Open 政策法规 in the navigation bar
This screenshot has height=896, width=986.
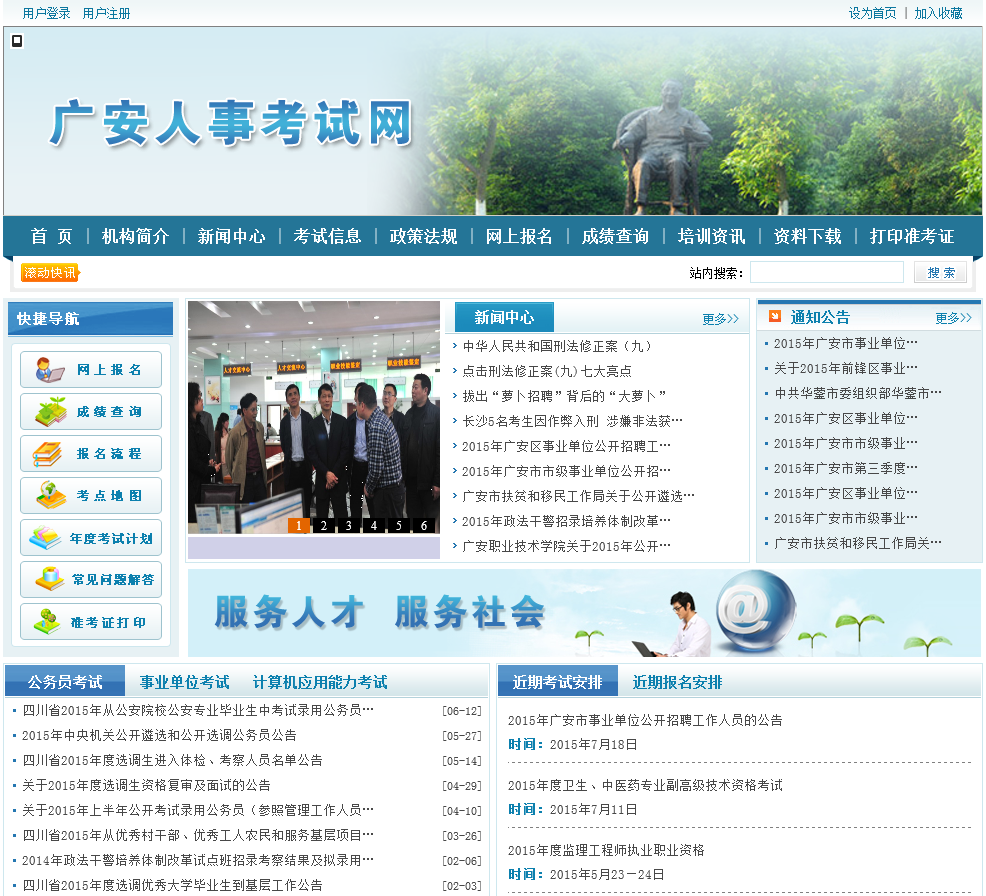(x=423, y=236)
